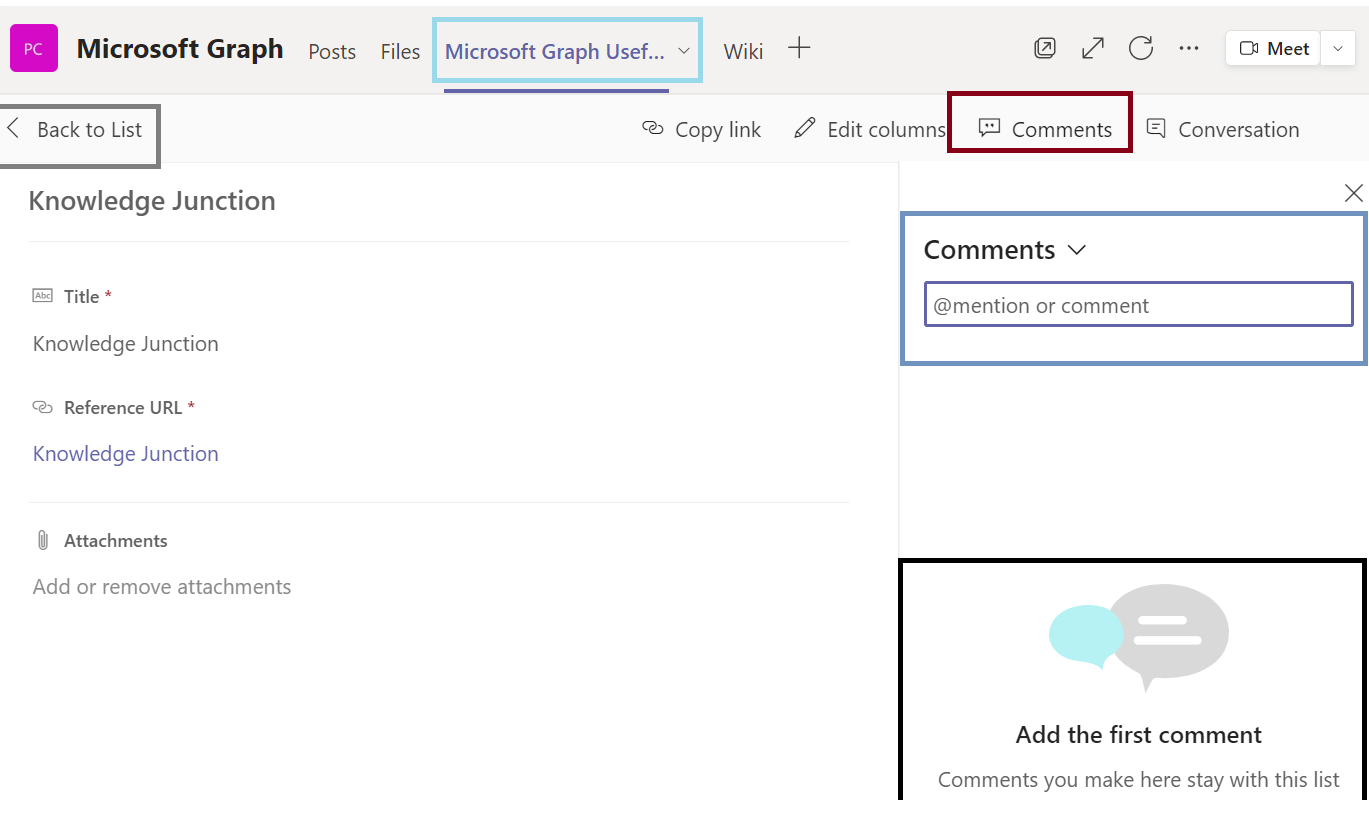Viewport: 1369px width, 825px height.
Task: Reload the tab with refresh icon
Action: [x=1141, y=48]
